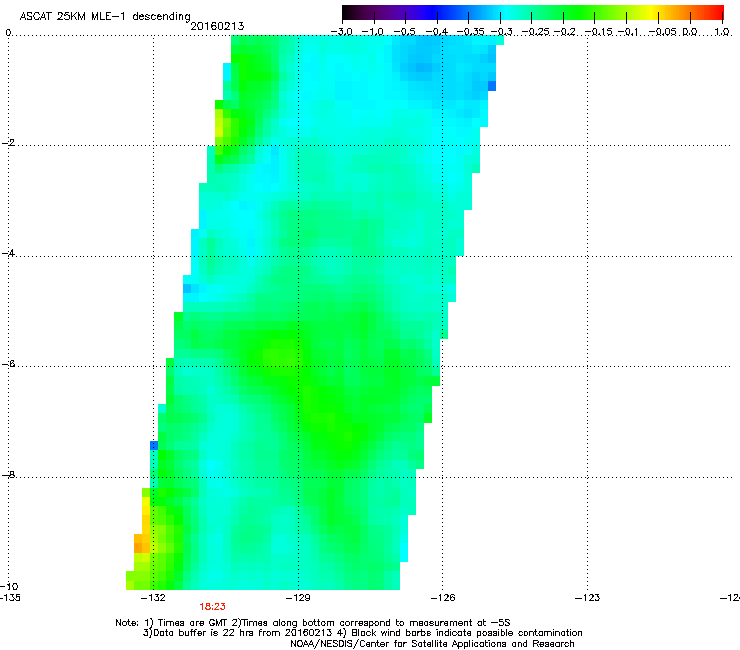Click the -126 longitude axis label
This screenshot has width=740, height=650.
443,598
